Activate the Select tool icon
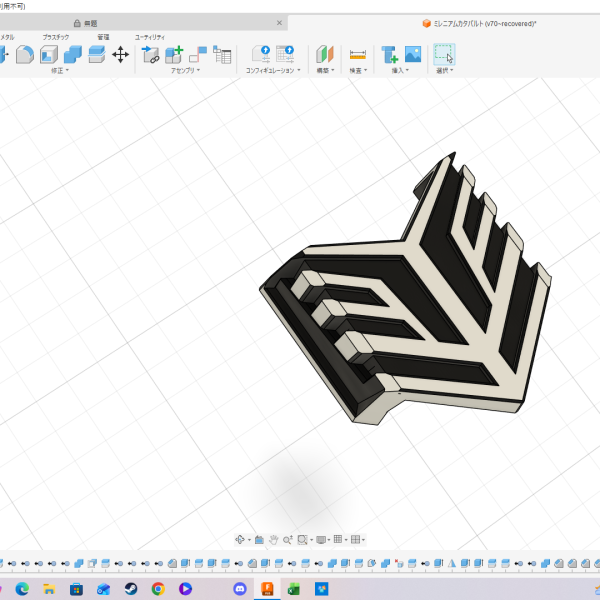This screenshot has height=600, width=600. pyautogui.click(x=443, y=55)
